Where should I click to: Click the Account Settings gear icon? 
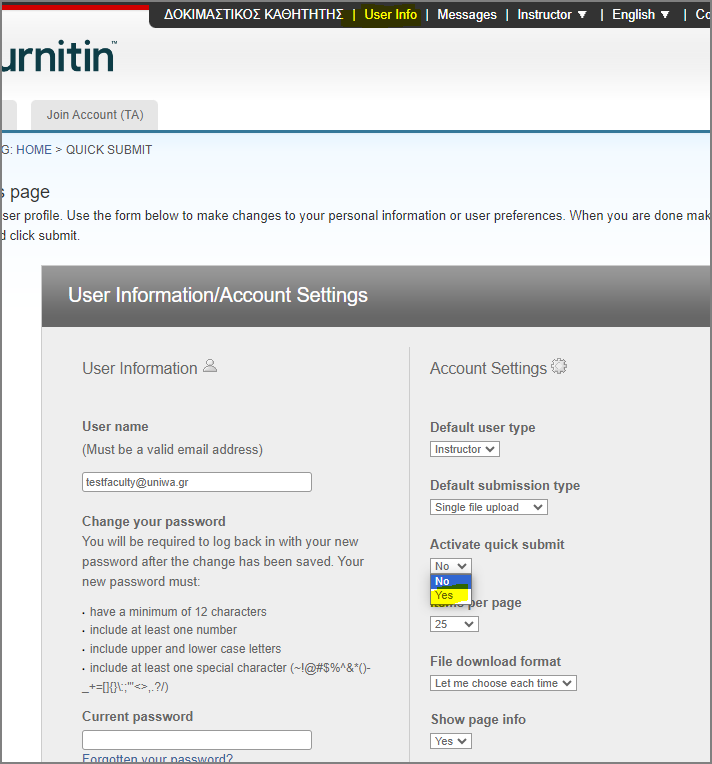[x=559, y=366]
